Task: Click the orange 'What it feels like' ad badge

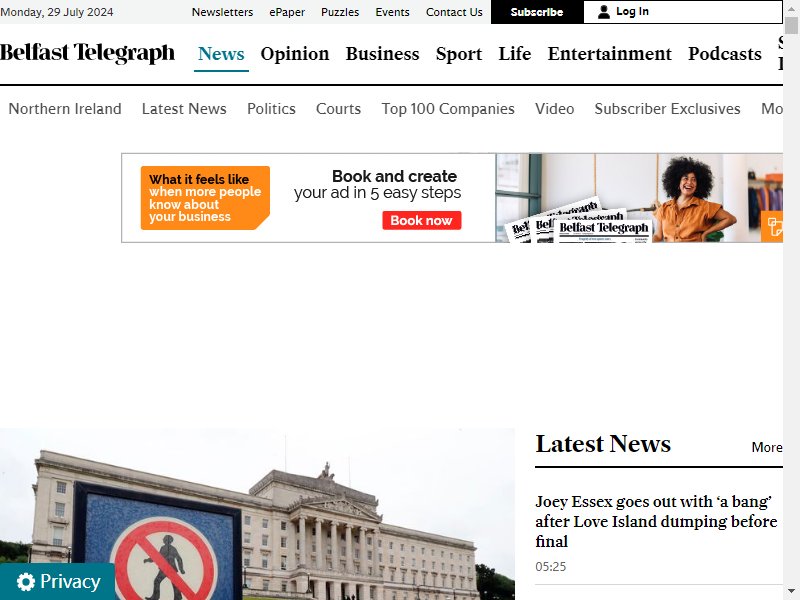Action: click(205, 198)
